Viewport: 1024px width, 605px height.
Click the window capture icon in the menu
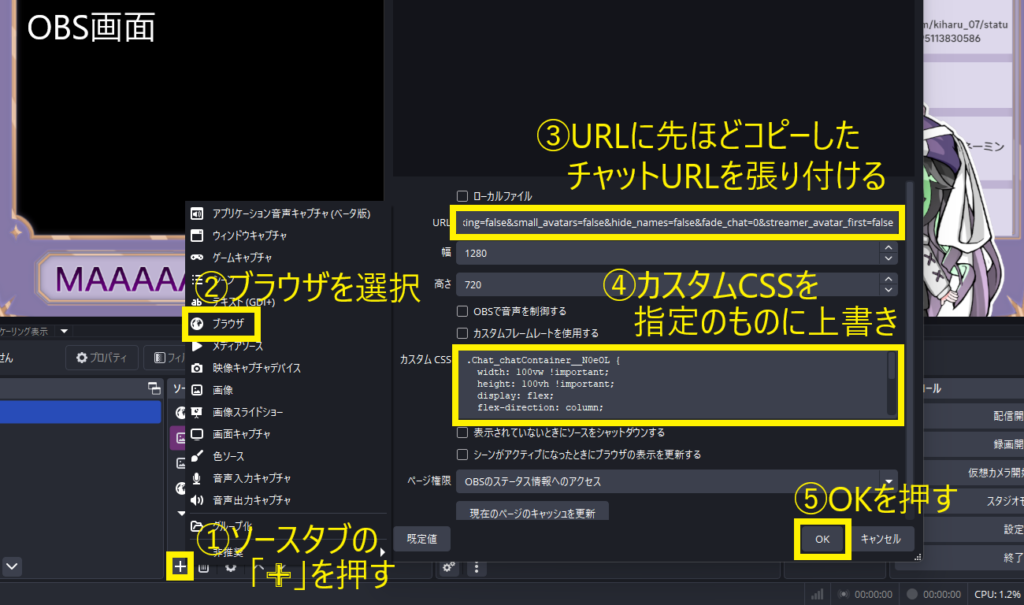(197, 235)
